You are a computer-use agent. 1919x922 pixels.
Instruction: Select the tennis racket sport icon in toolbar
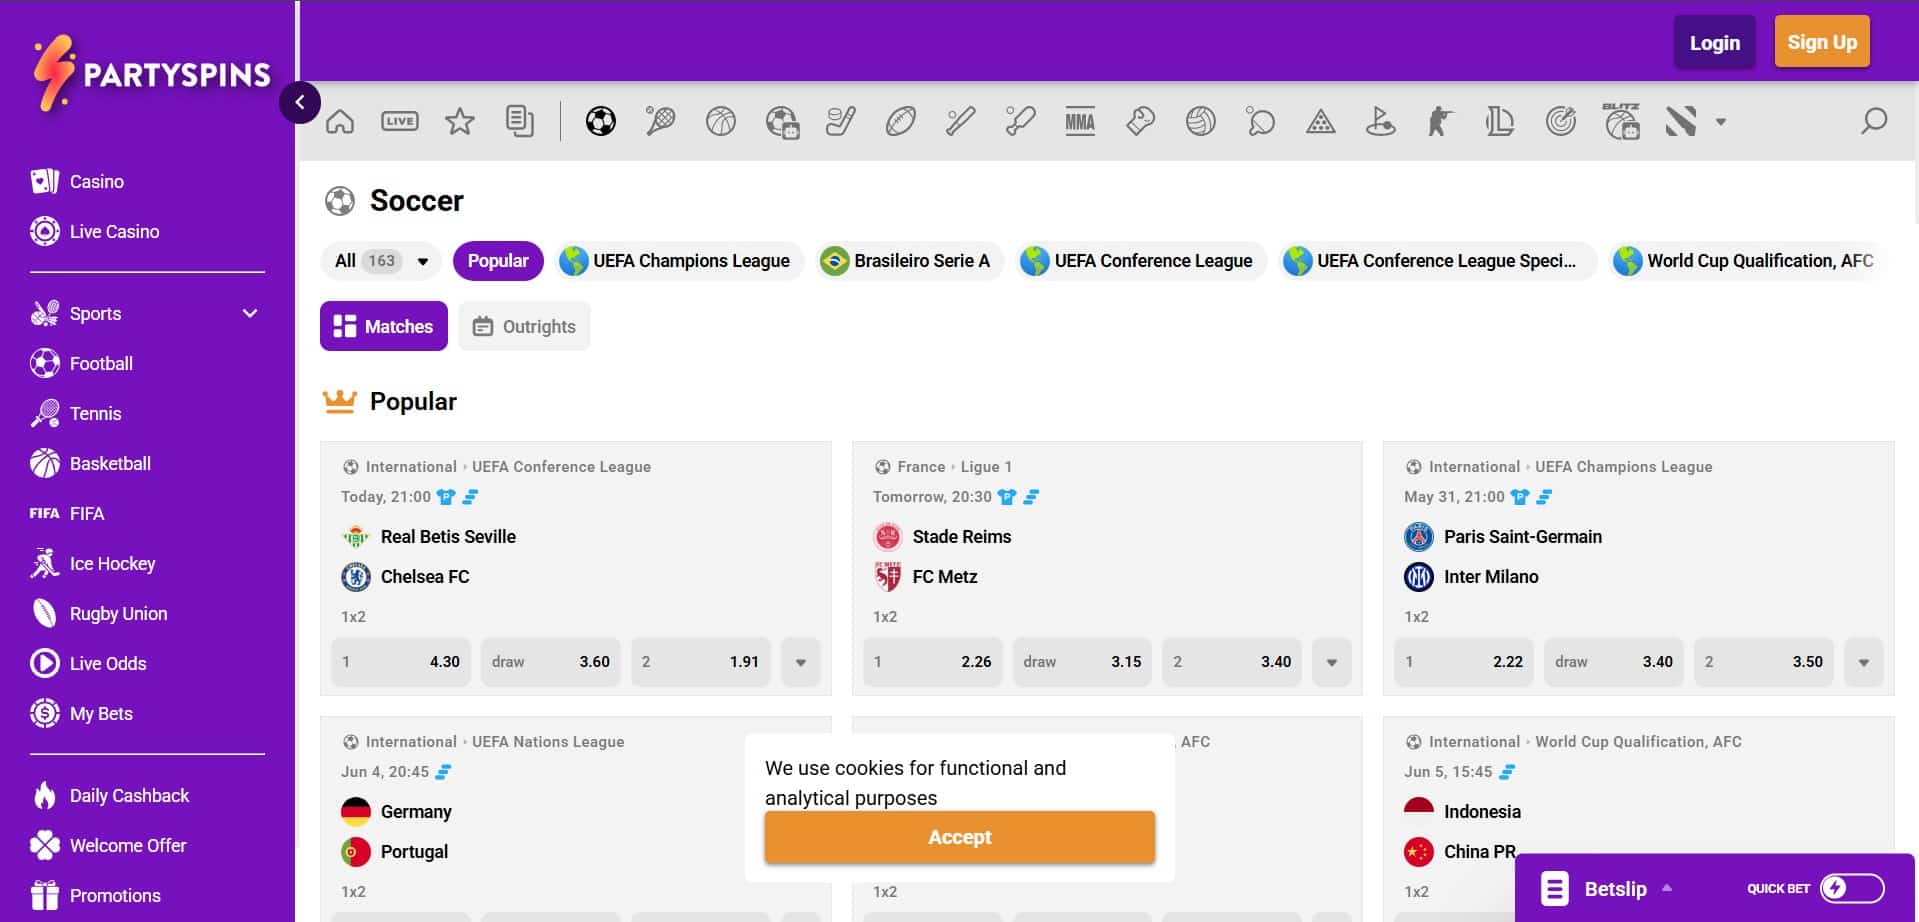click(660, 122)
